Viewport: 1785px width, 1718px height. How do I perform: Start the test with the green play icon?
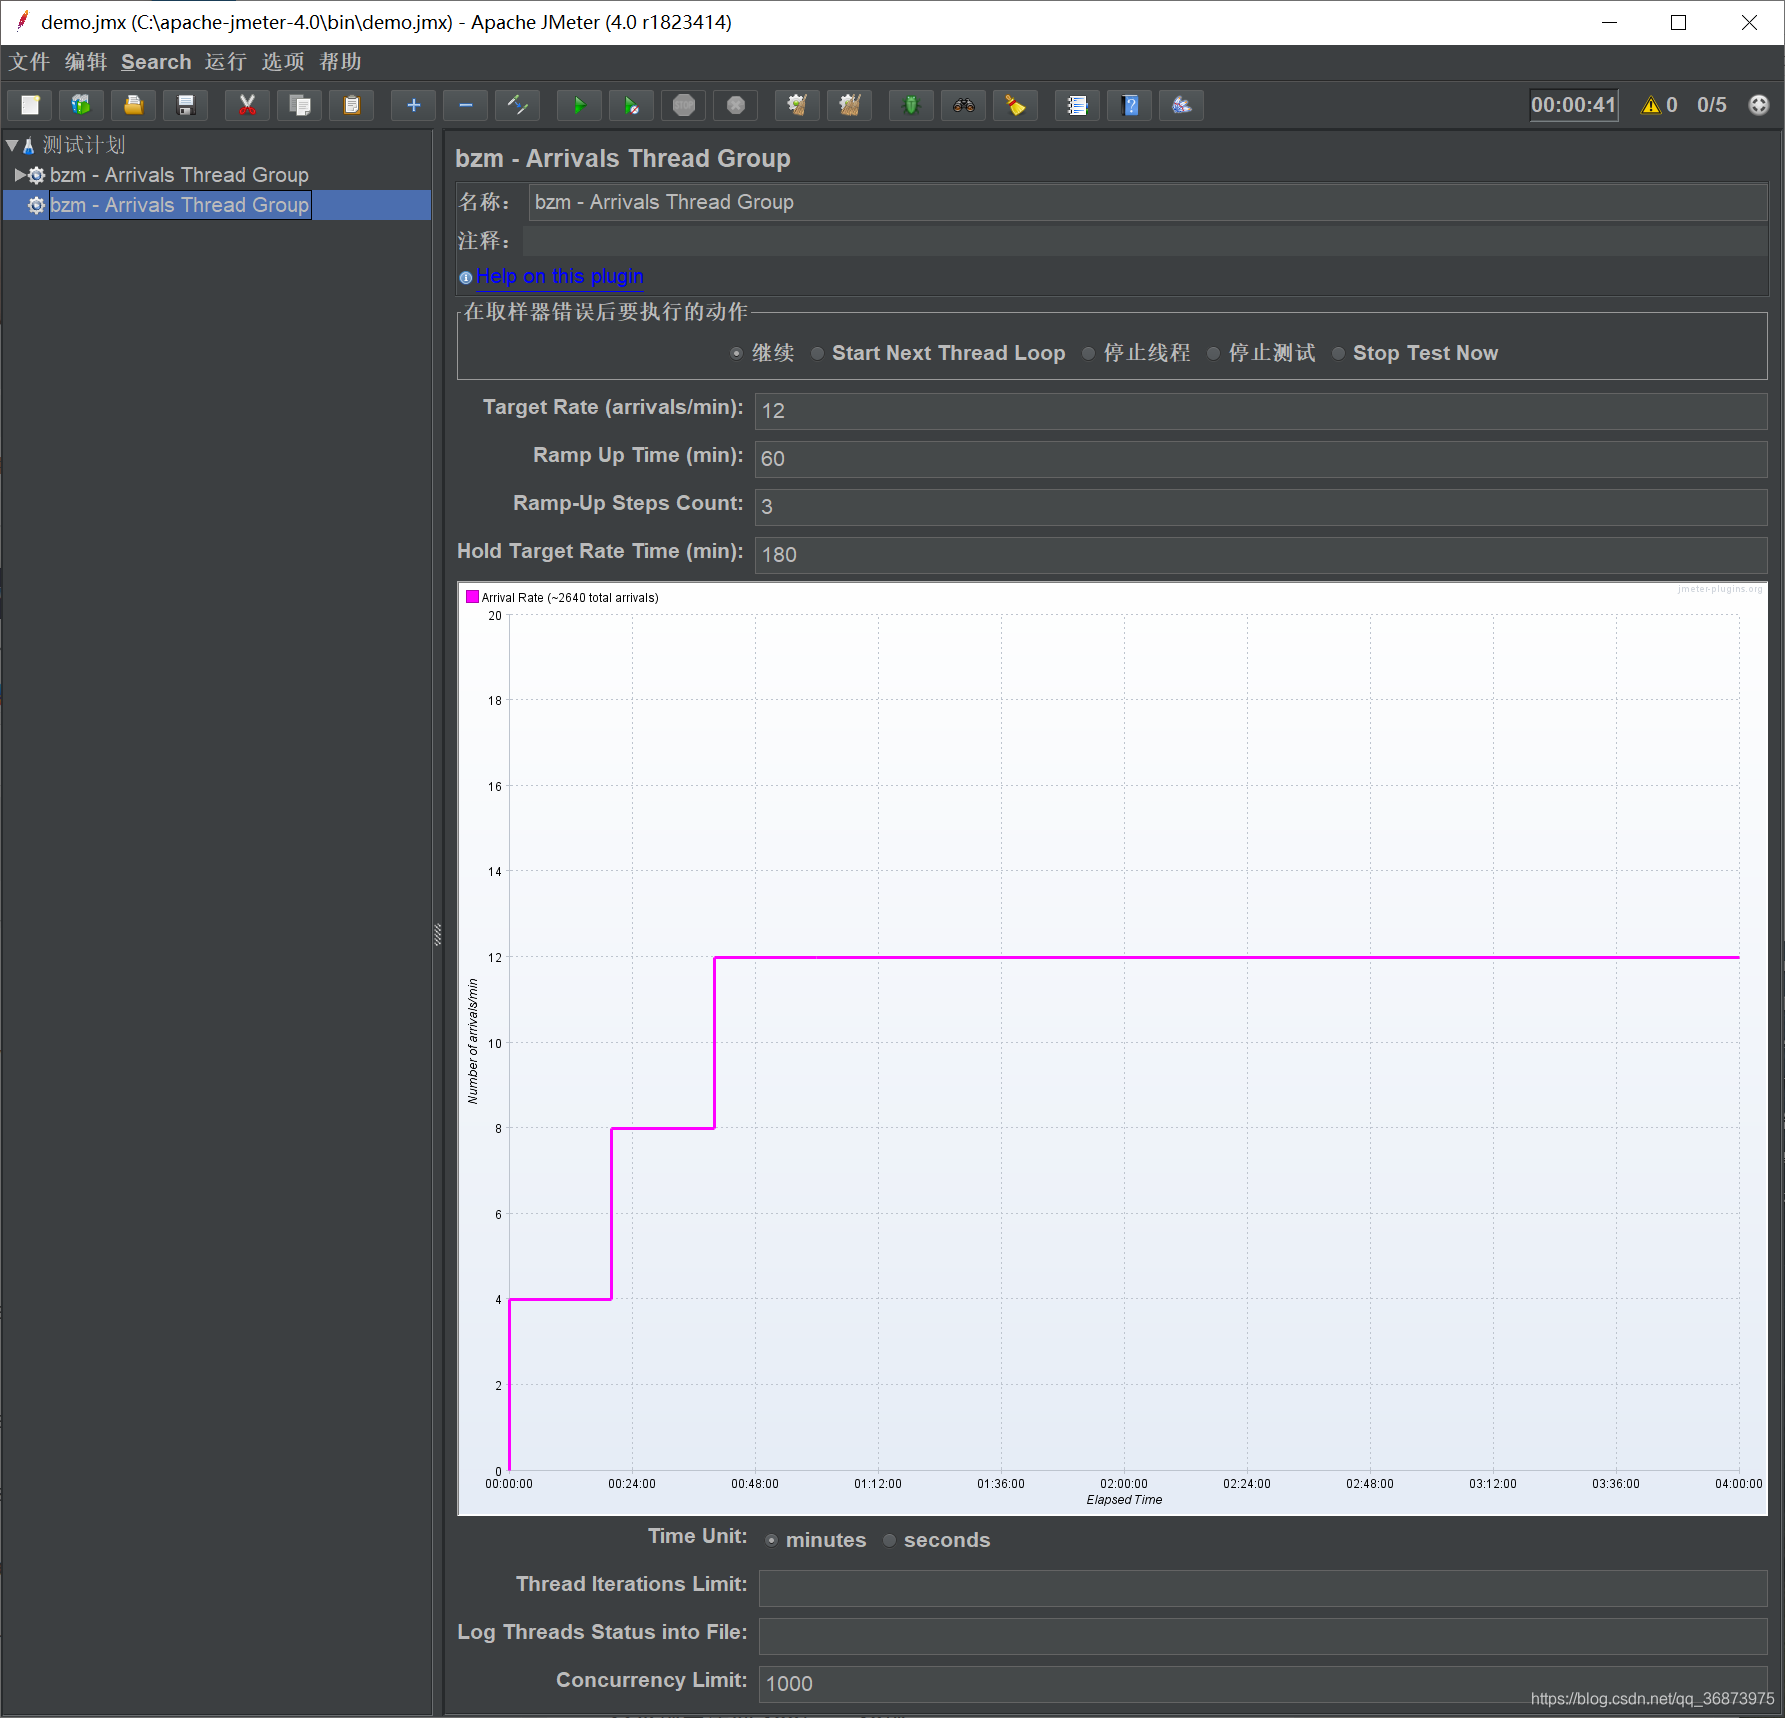[x=579, y=105]
